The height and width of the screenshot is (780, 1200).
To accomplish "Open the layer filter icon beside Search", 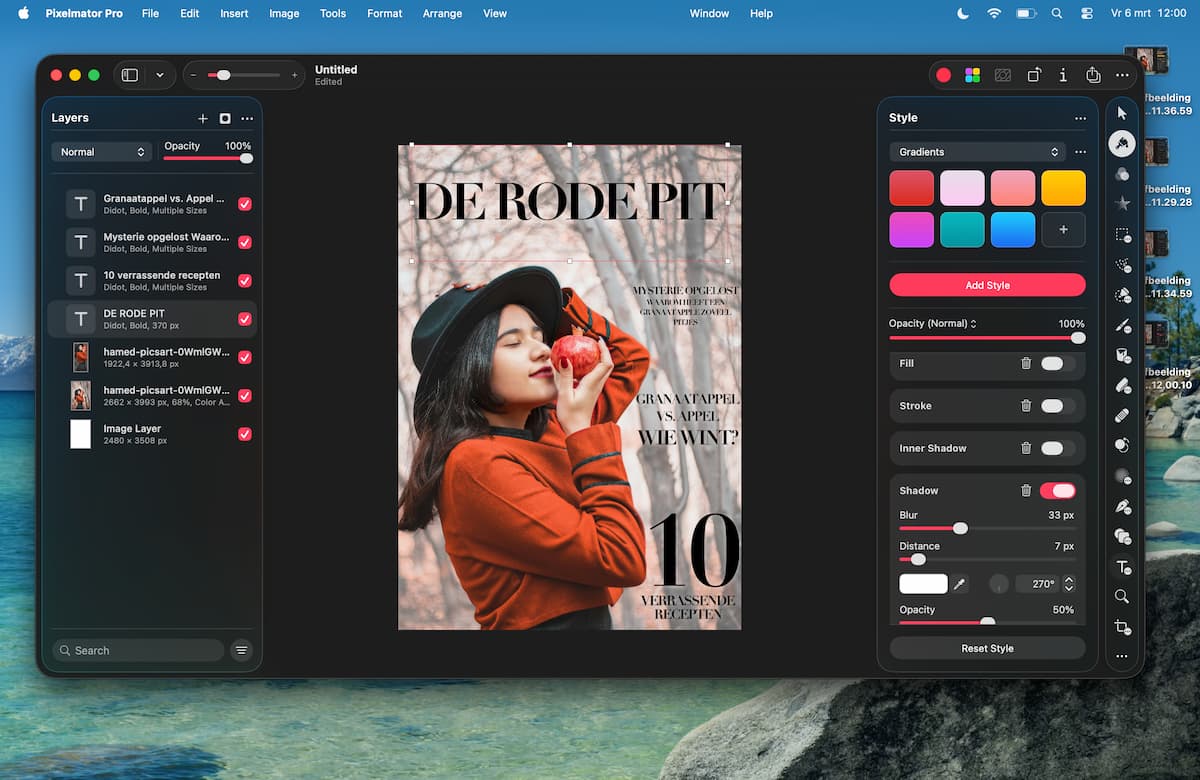I will (x=241, y=650).
